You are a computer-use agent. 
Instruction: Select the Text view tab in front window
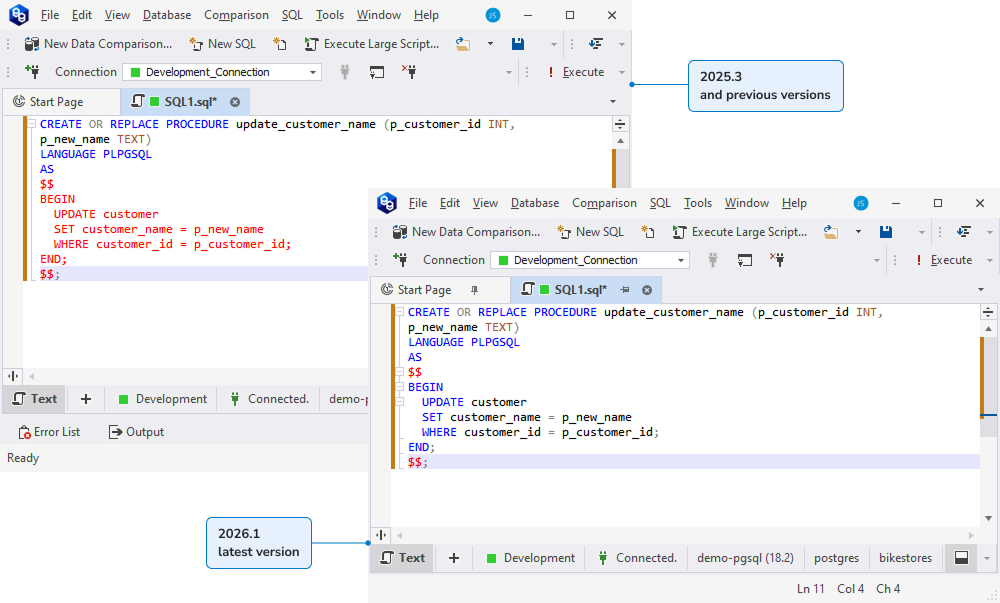click(x=402, y=558)
